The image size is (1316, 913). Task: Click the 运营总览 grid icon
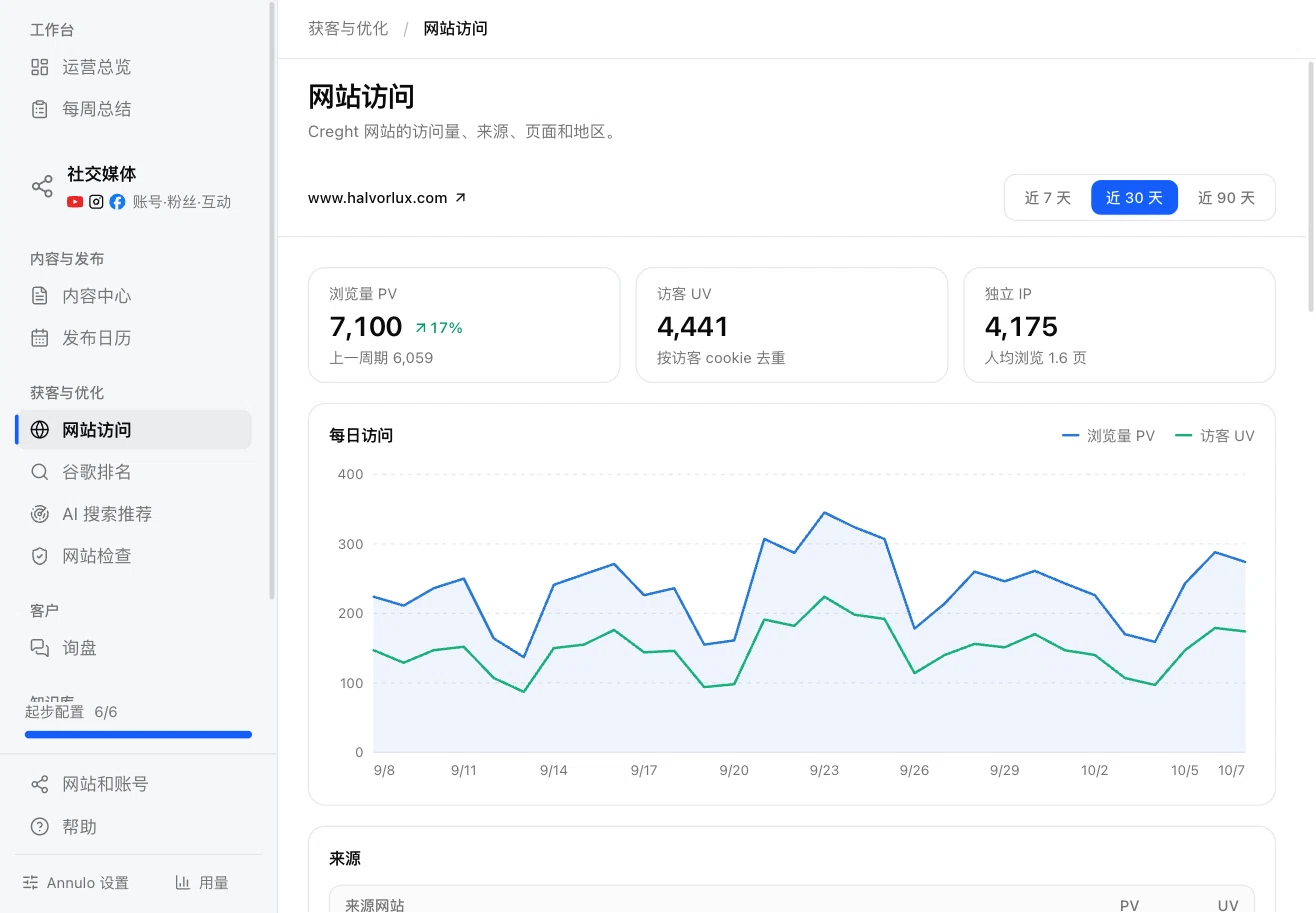coord(40,67)
